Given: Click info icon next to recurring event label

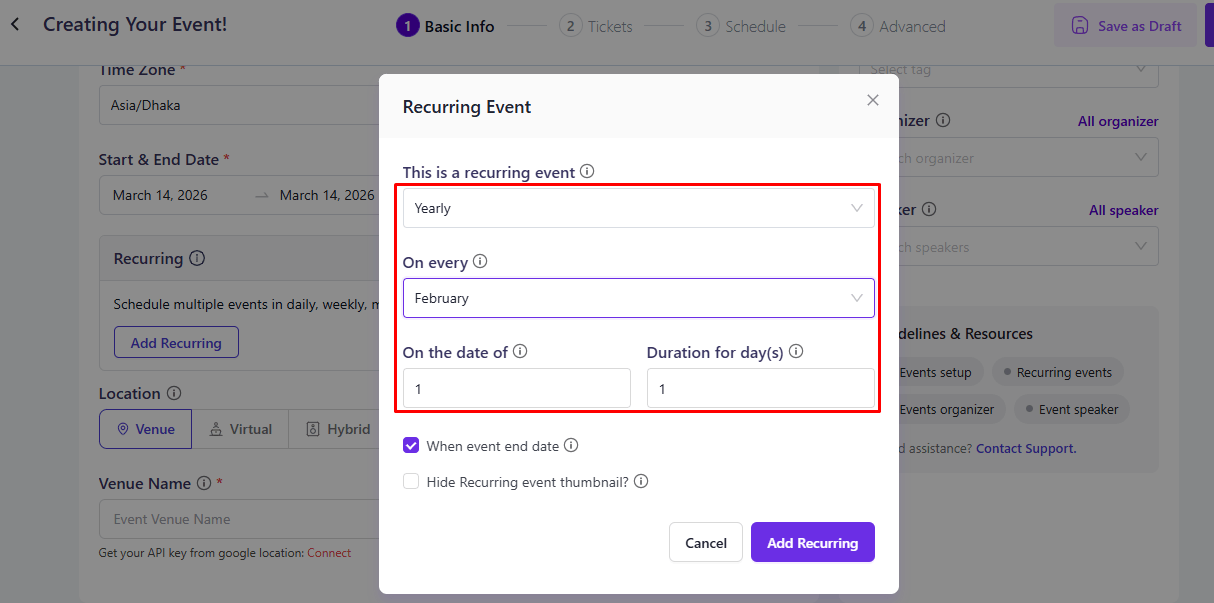Looking at the screenshot, I should (587, 171).
